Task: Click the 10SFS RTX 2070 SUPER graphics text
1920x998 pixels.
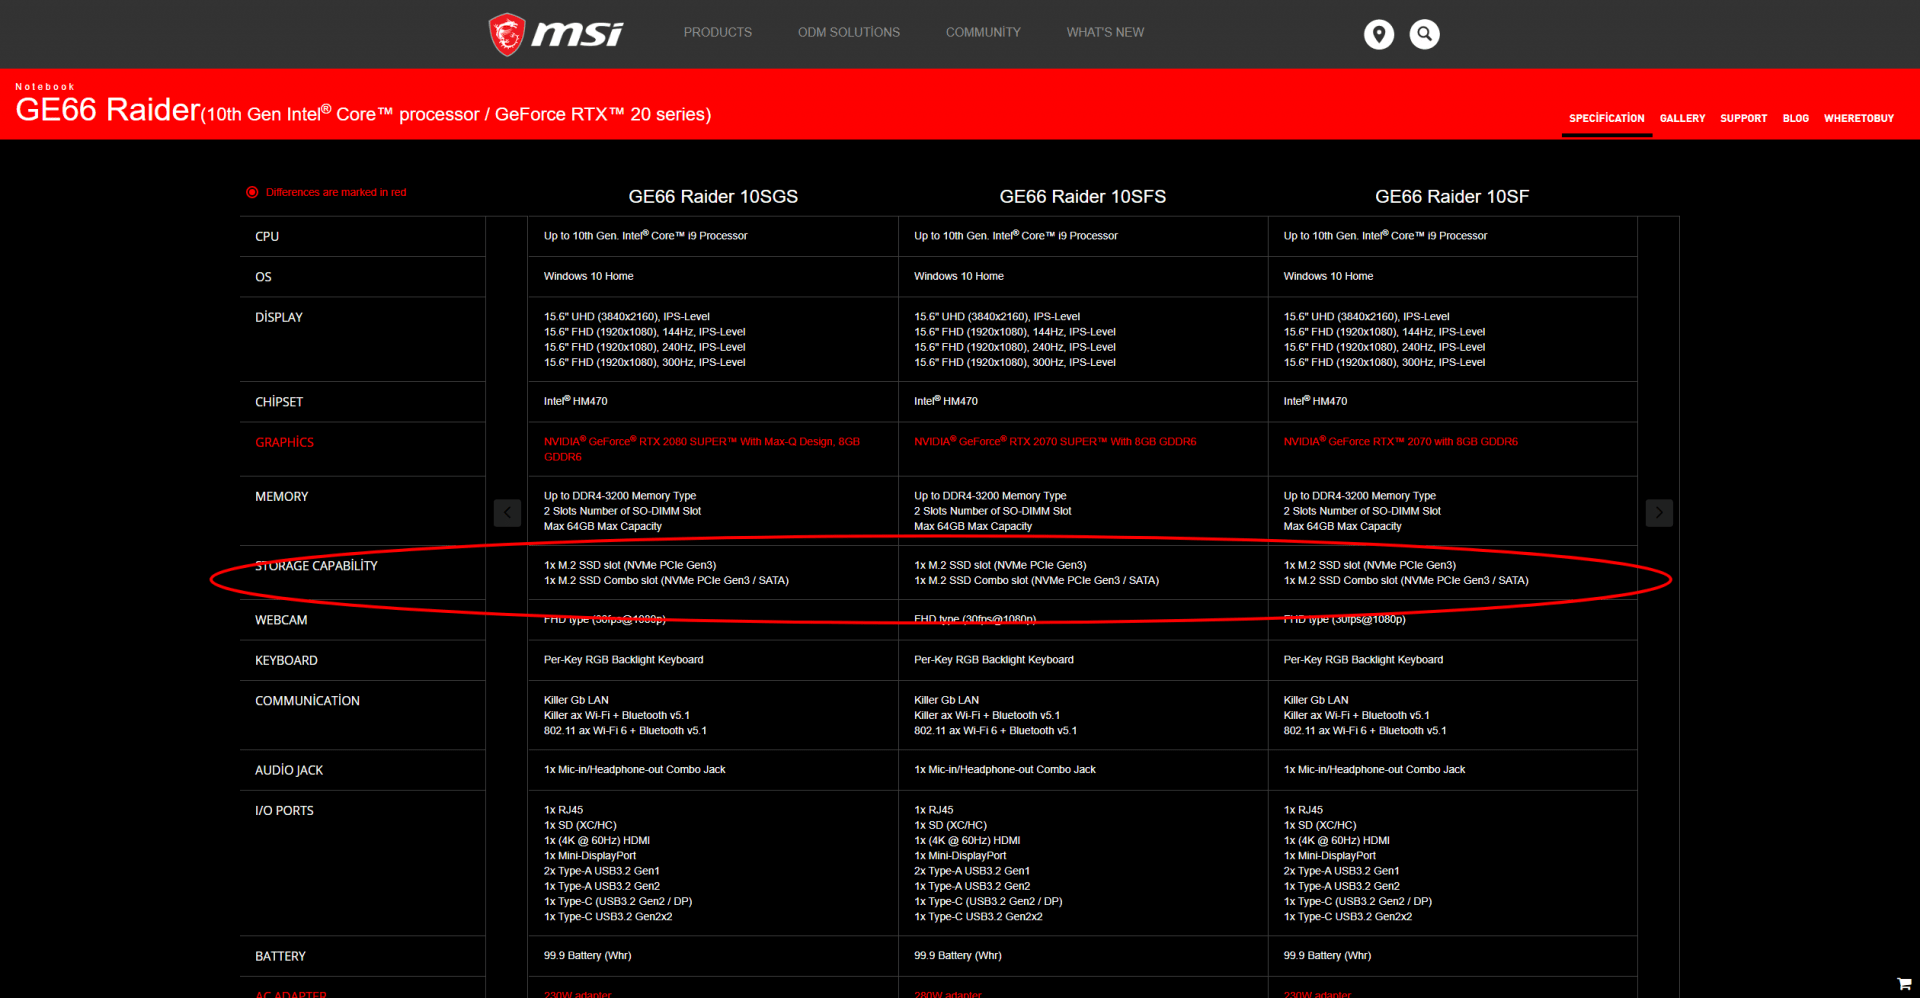Action: [1055, 441]
